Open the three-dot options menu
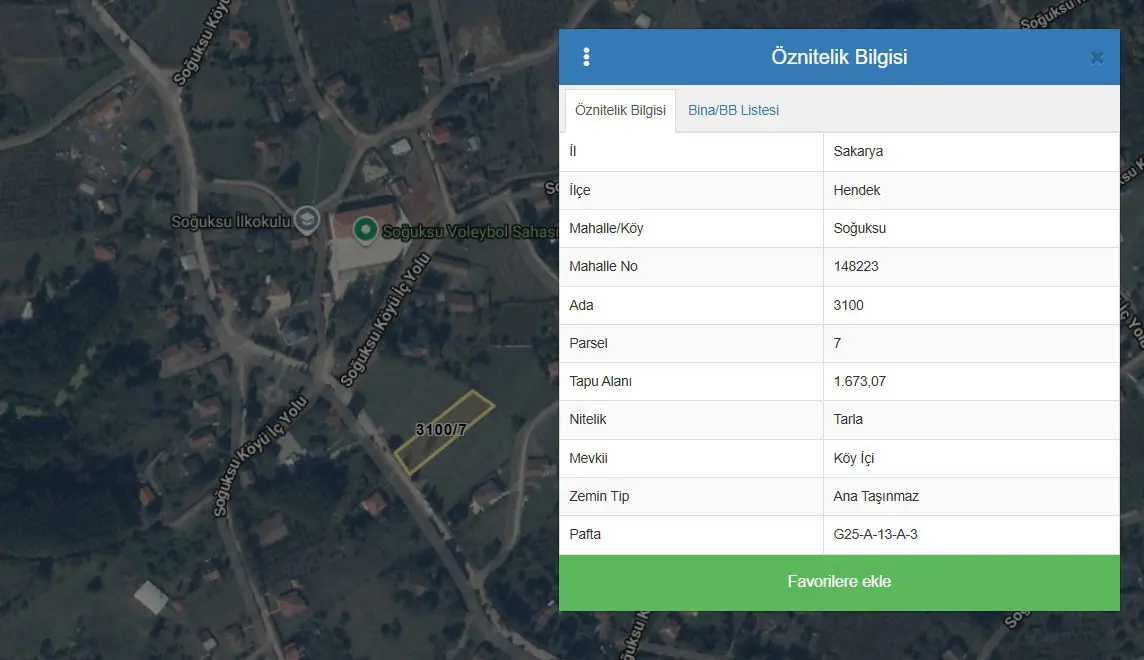1144x660 pixels. [587, 57]
